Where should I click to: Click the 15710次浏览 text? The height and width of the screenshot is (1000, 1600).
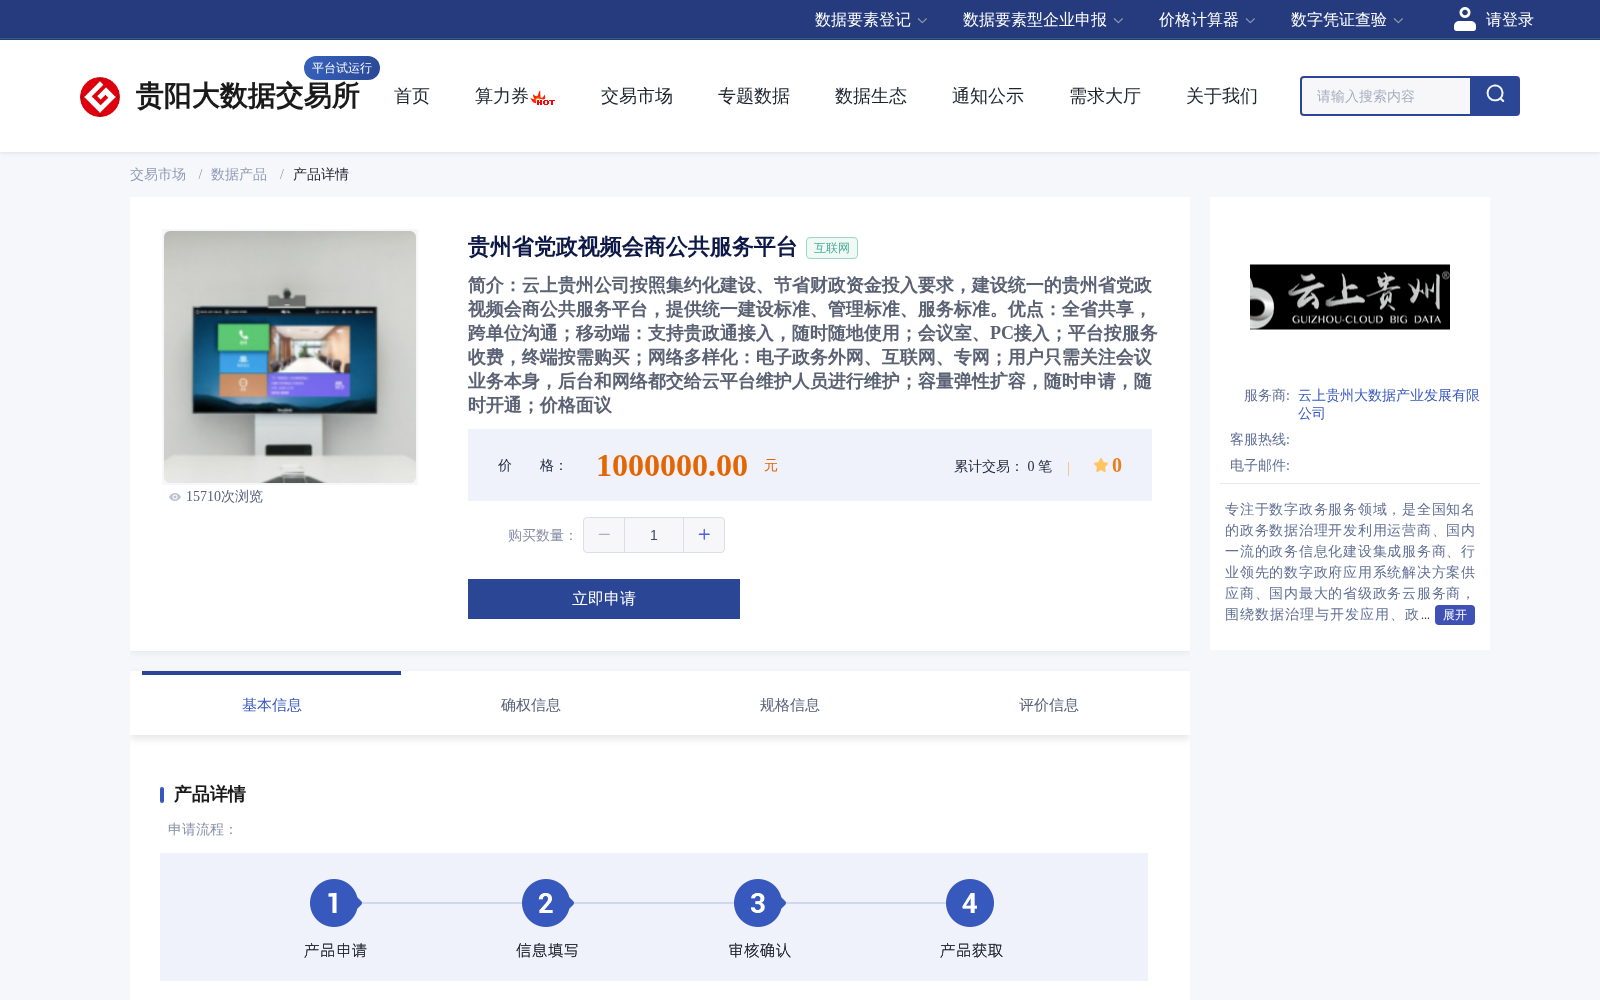224,497
